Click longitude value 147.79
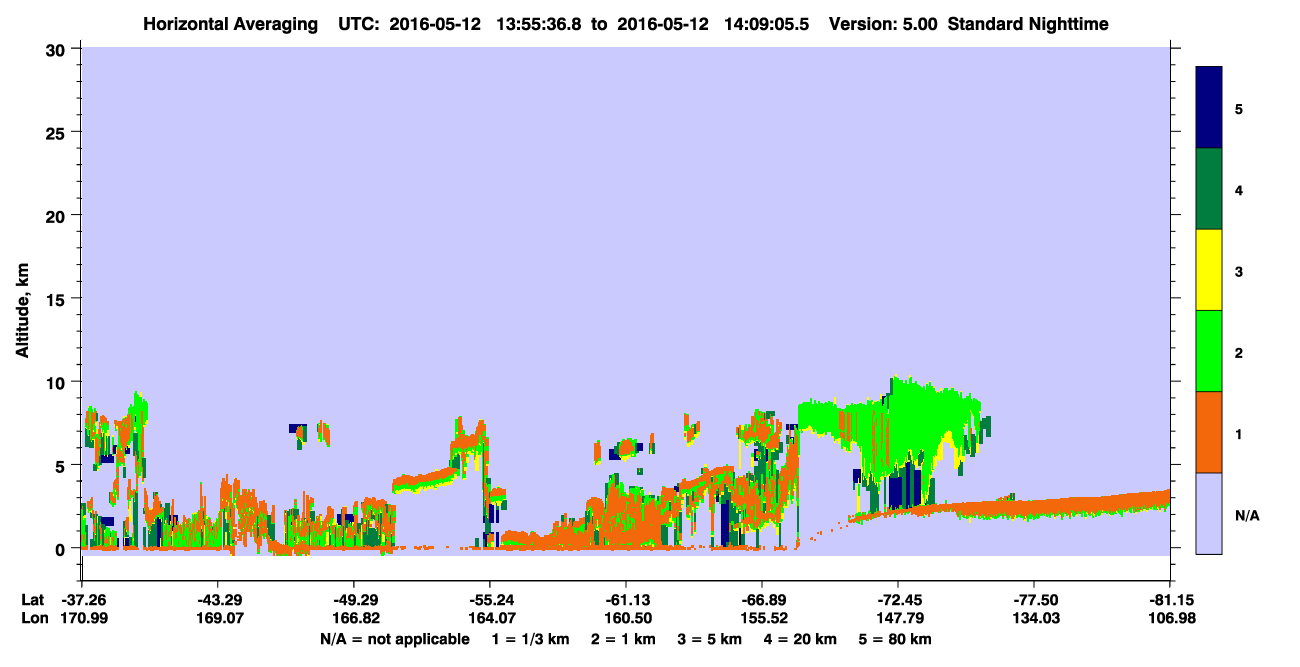1300x667 pixels. 898,619
